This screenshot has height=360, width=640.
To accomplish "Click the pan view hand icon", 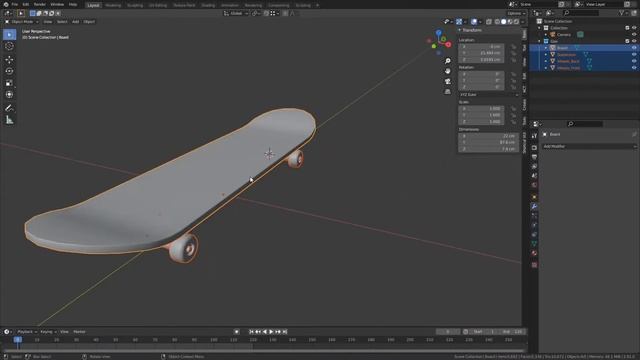I will click(x=448, y=71).
